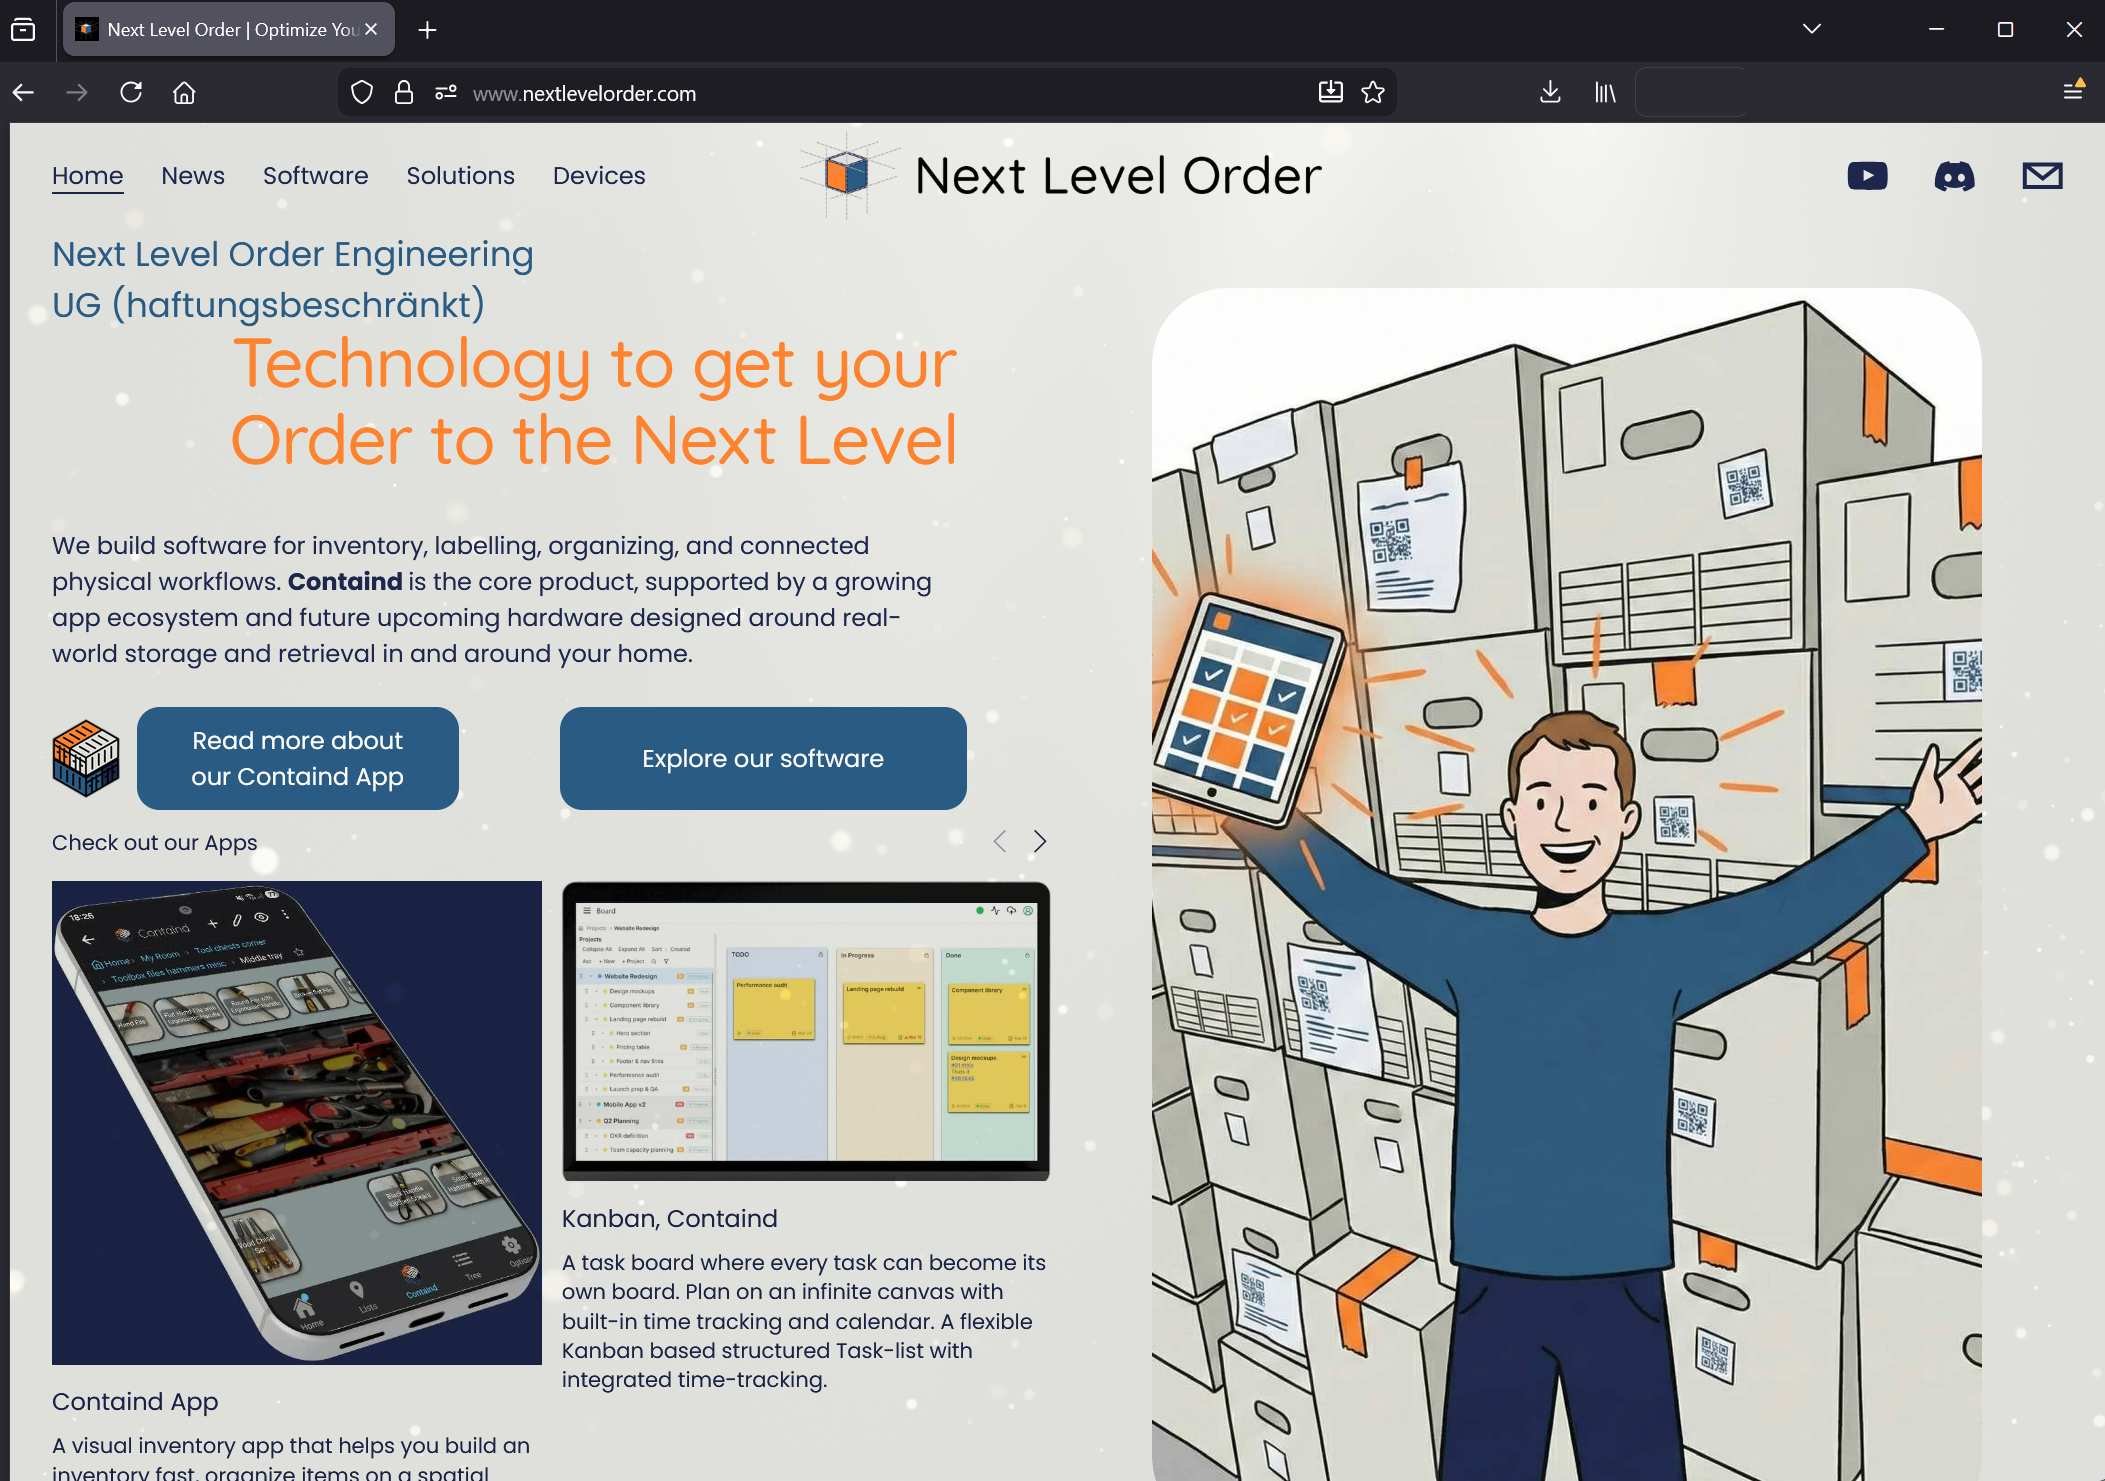
Task: Install this site as an app
Action: click(x=1330, y=93)
